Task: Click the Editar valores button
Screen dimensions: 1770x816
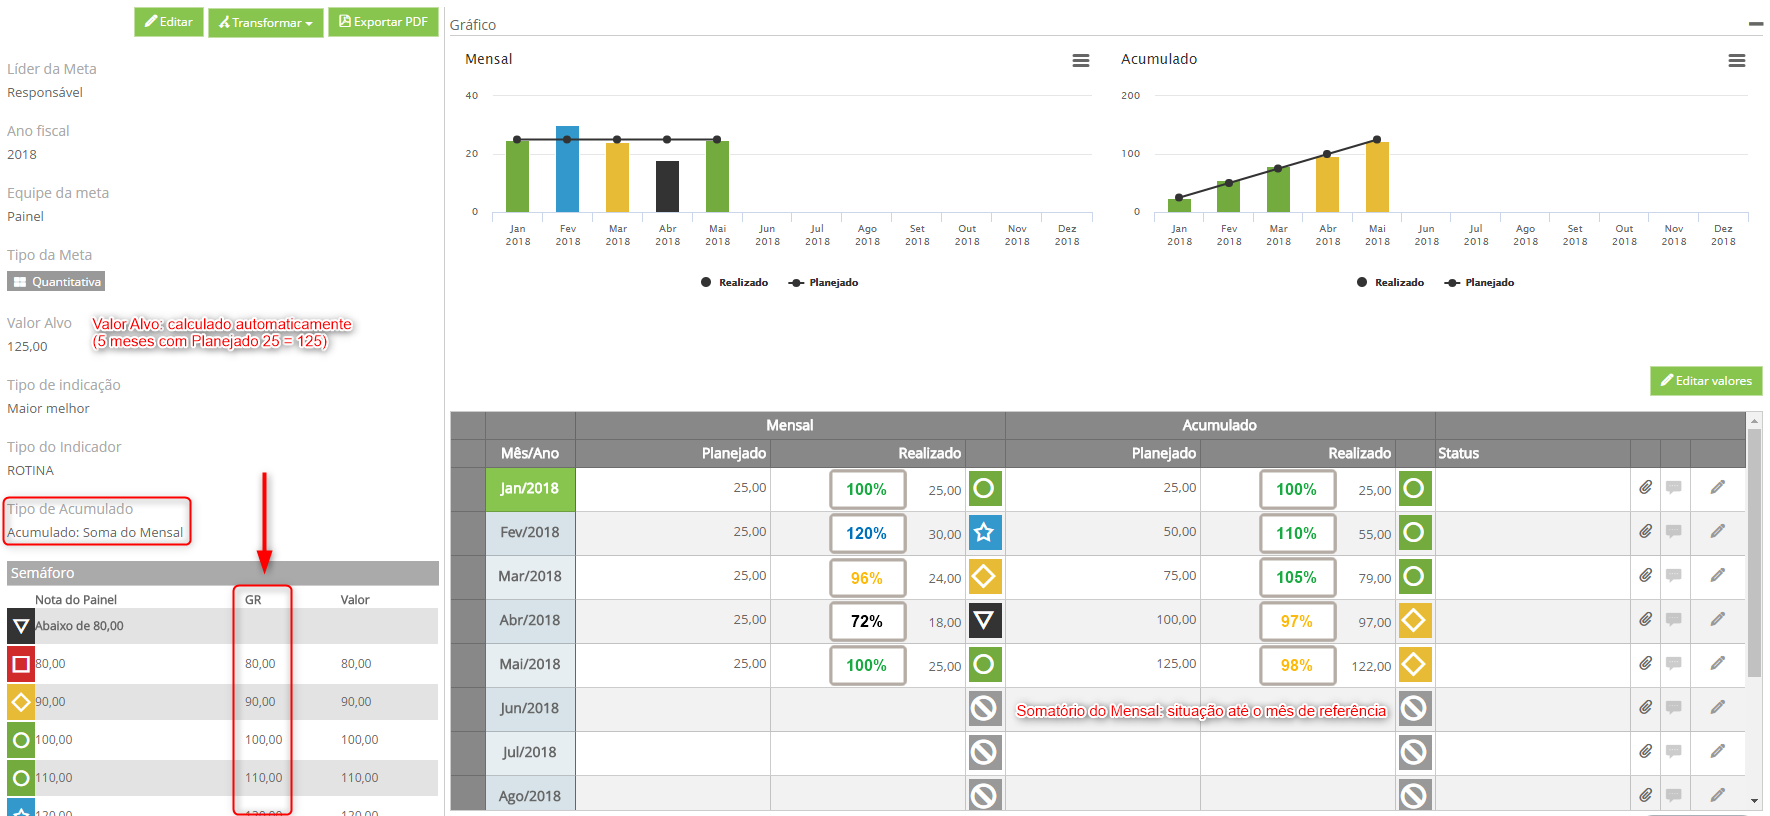Action: [x=1706, y=381]
